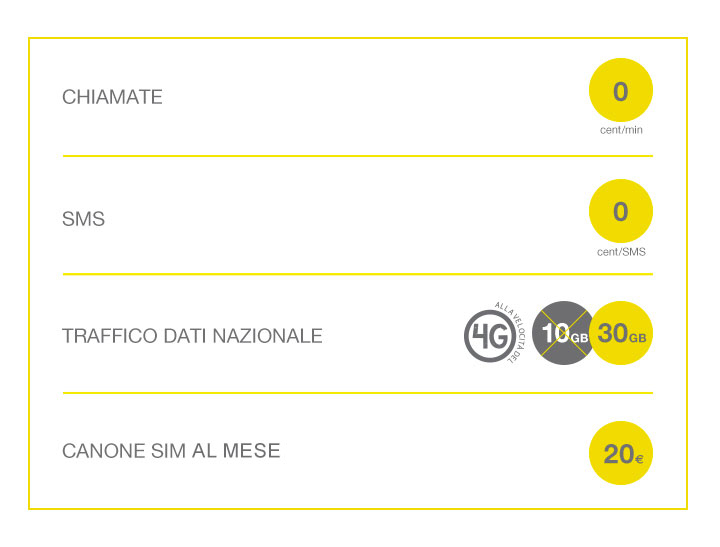Click the 4G text inside the grey ring

click(489, 336)
